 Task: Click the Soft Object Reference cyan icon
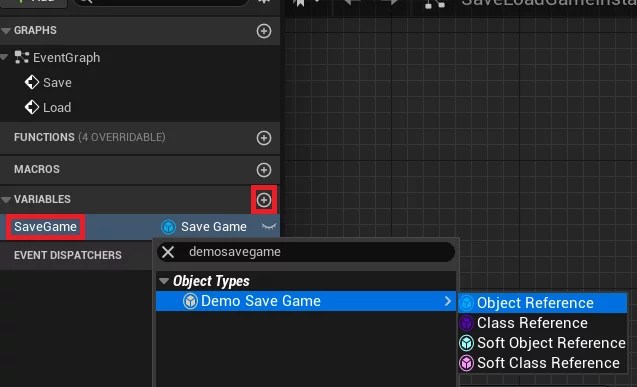pyautogui.click(x=466, y=343)
